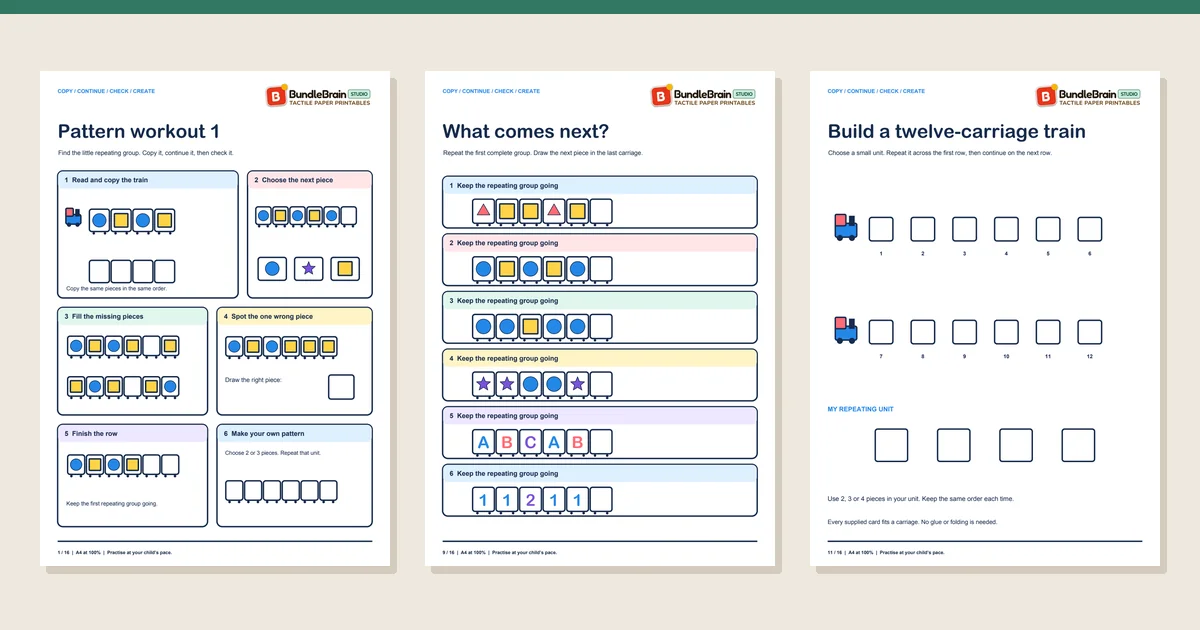Screen dimensions: 1200x630
Task: Pick the yellow square answer in Choose the next piece
Action: click(345, 268)
